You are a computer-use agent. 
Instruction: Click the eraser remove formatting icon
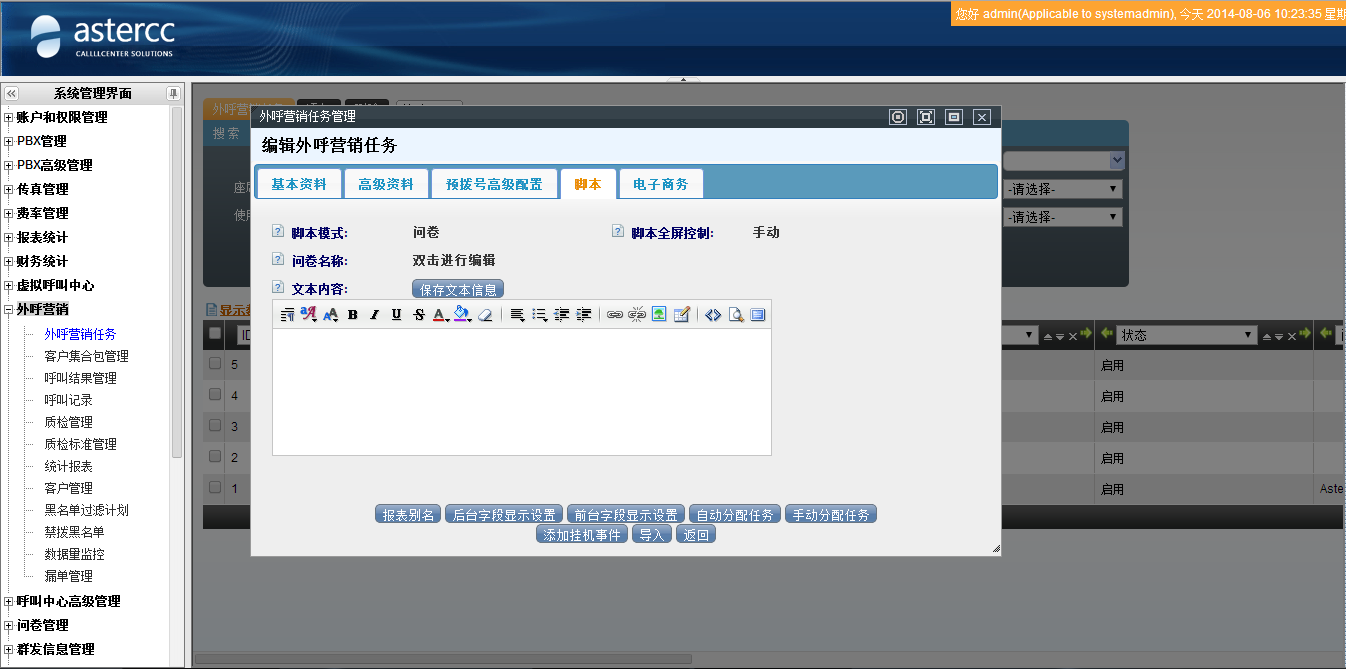(486, 315)
